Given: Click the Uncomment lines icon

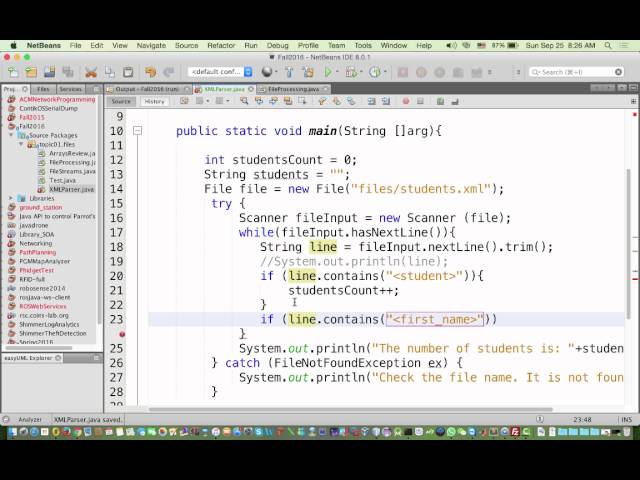Looking at the screenshot, I should [455, 101].
